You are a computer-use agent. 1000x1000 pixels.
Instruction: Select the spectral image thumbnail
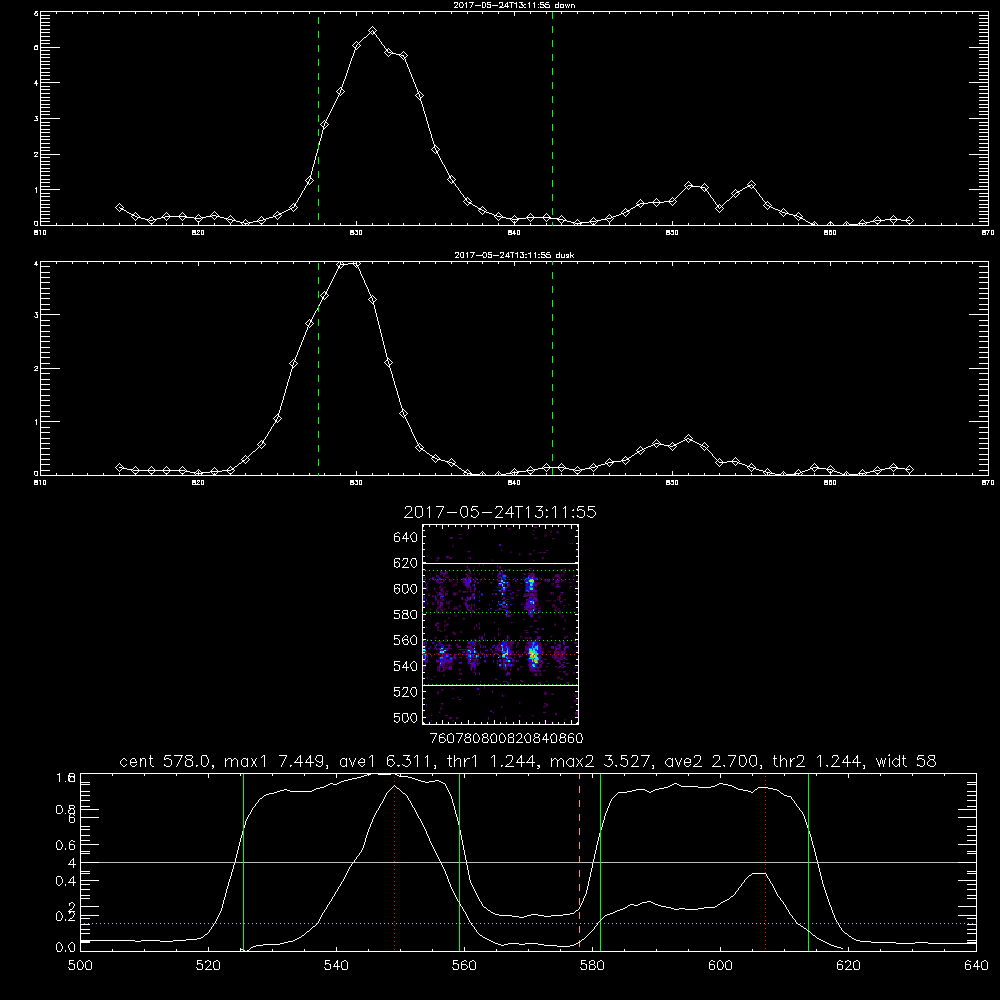(x=500, y=624)
